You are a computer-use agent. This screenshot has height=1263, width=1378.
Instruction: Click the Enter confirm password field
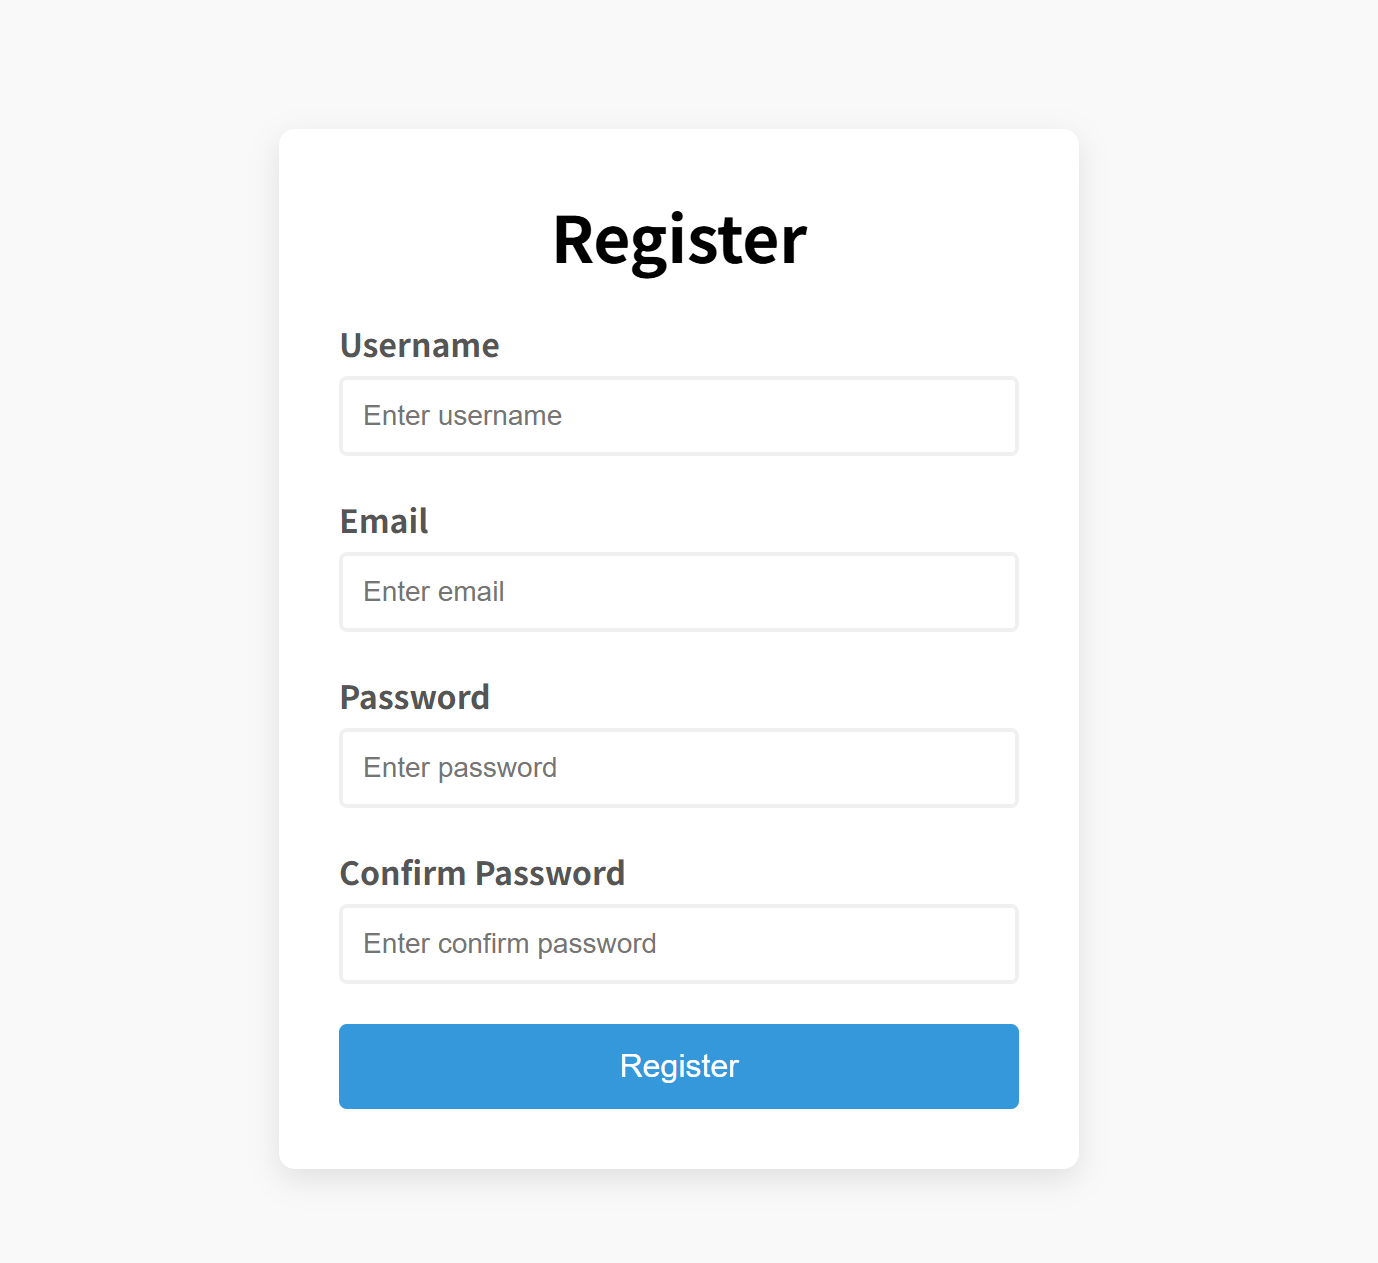point(678,944)
